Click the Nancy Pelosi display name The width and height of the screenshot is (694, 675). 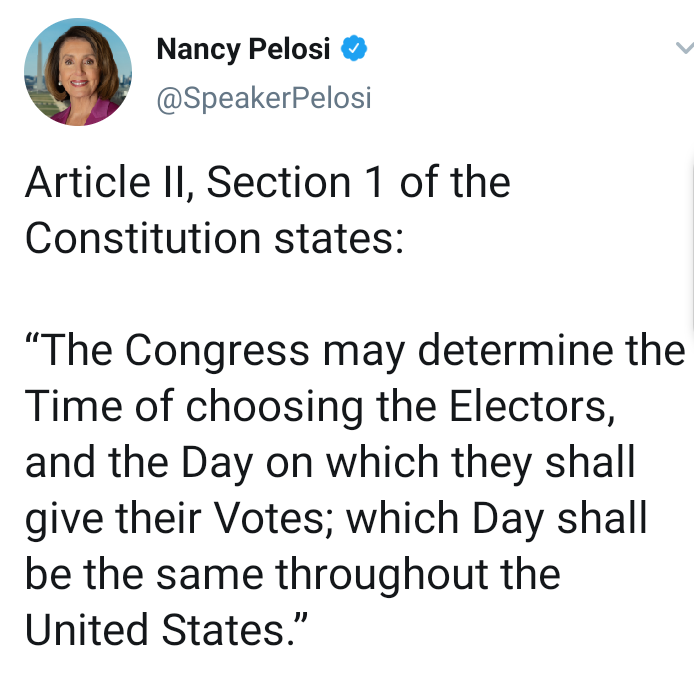[243, 49]
